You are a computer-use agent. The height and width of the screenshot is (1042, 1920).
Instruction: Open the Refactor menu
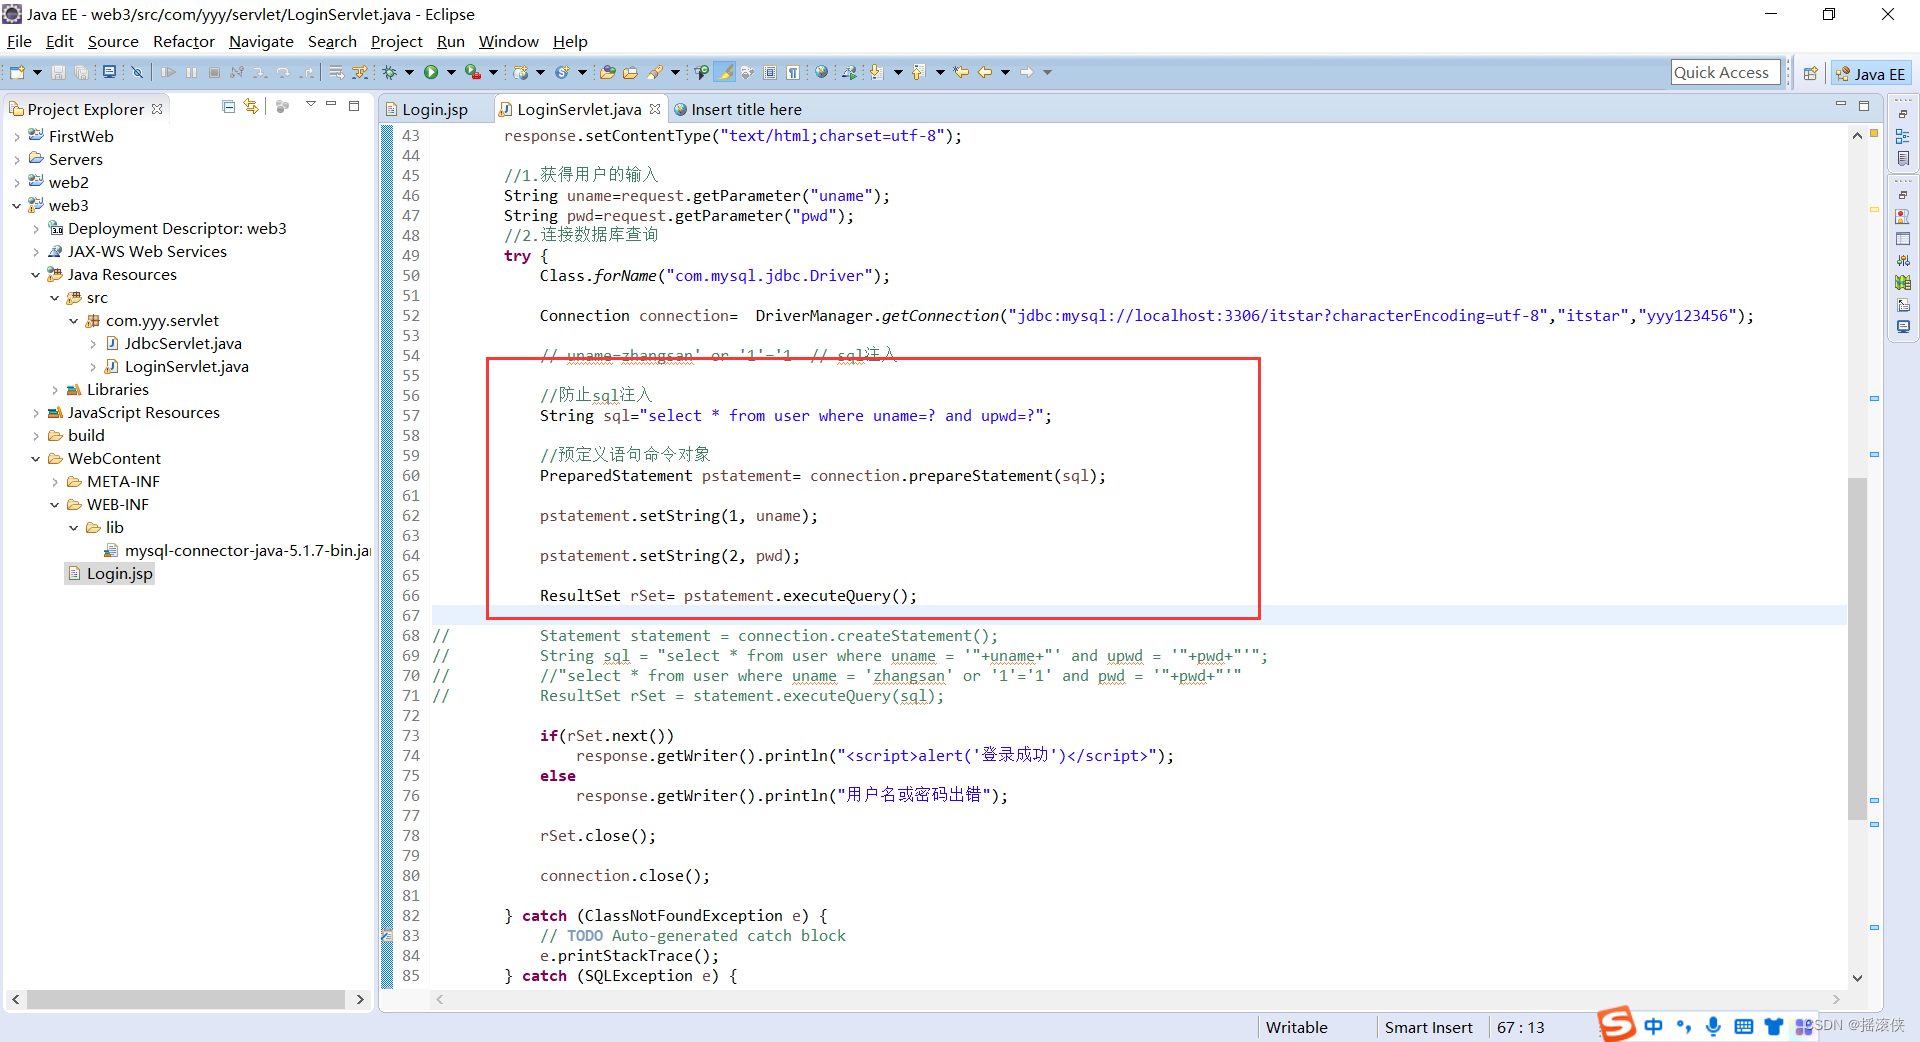pos(184,41)
